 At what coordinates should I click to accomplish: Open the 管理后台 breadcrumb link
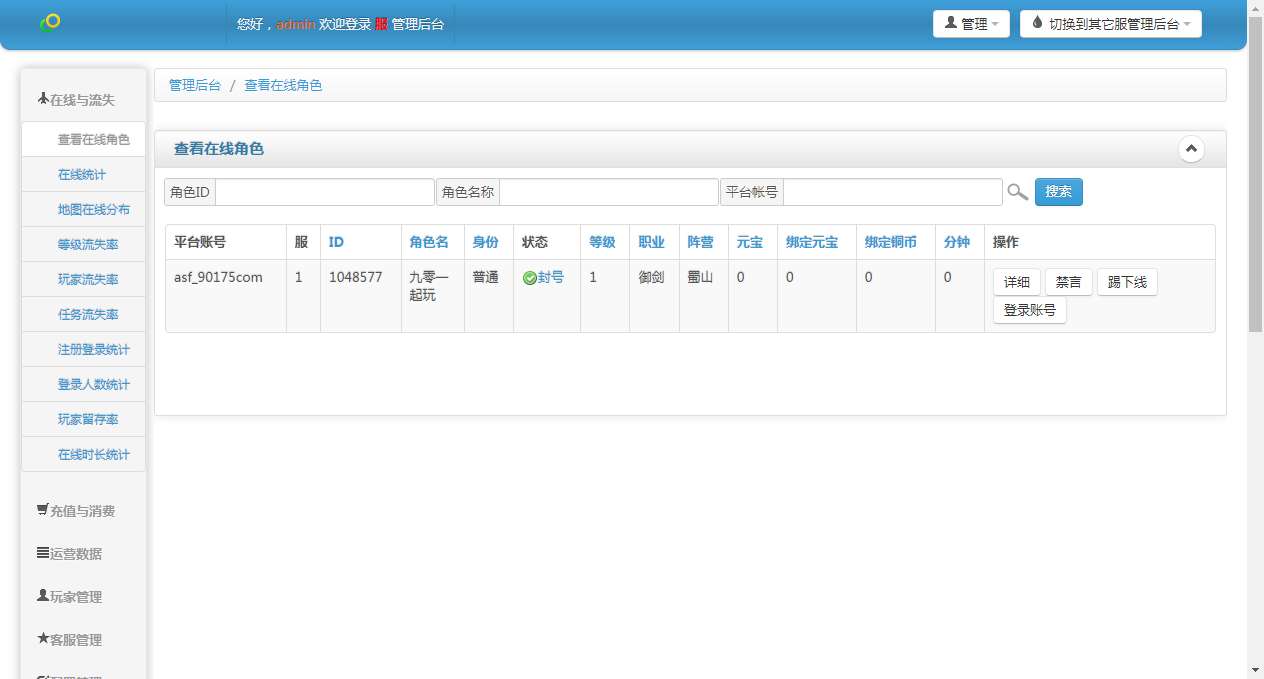pyautogui.click(x=195, y=85)
